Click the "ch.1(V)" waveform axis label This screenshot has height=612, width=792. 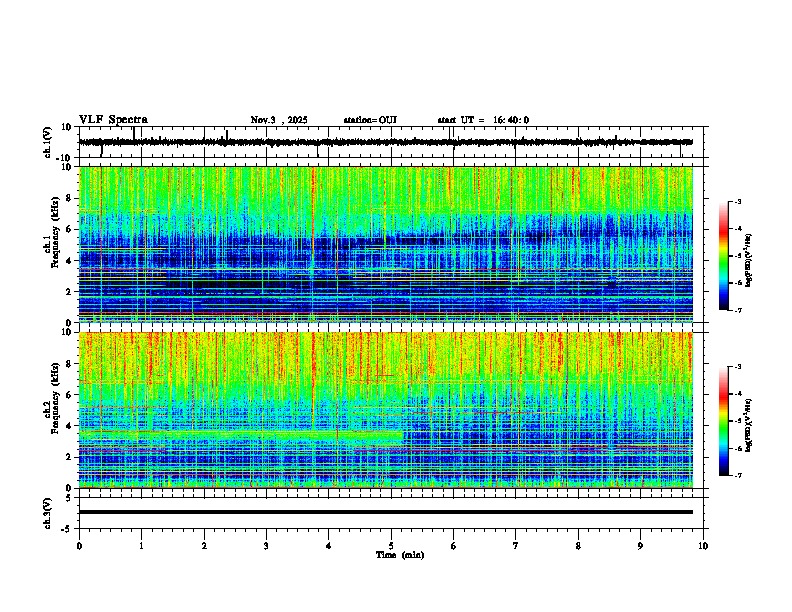[x=47, y=142]
